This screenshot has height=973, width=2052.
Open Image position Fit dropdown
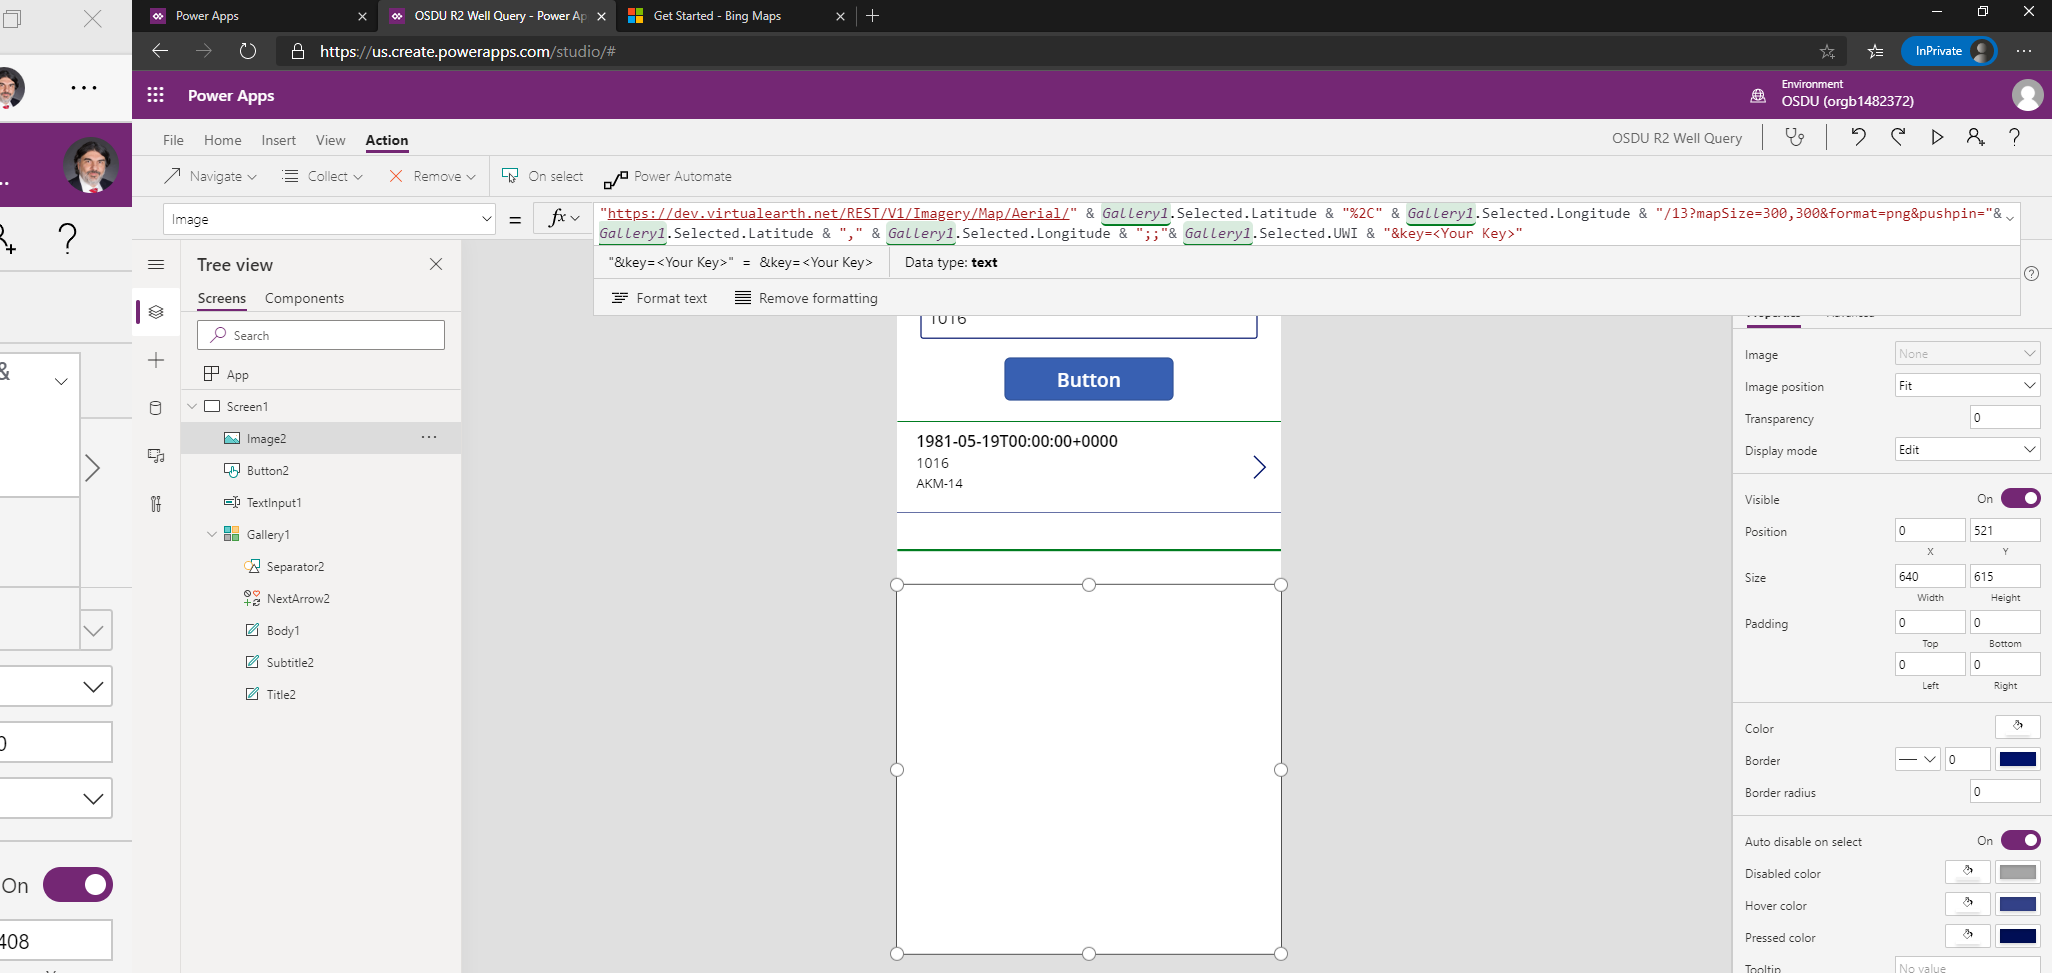click(1967, 385)
